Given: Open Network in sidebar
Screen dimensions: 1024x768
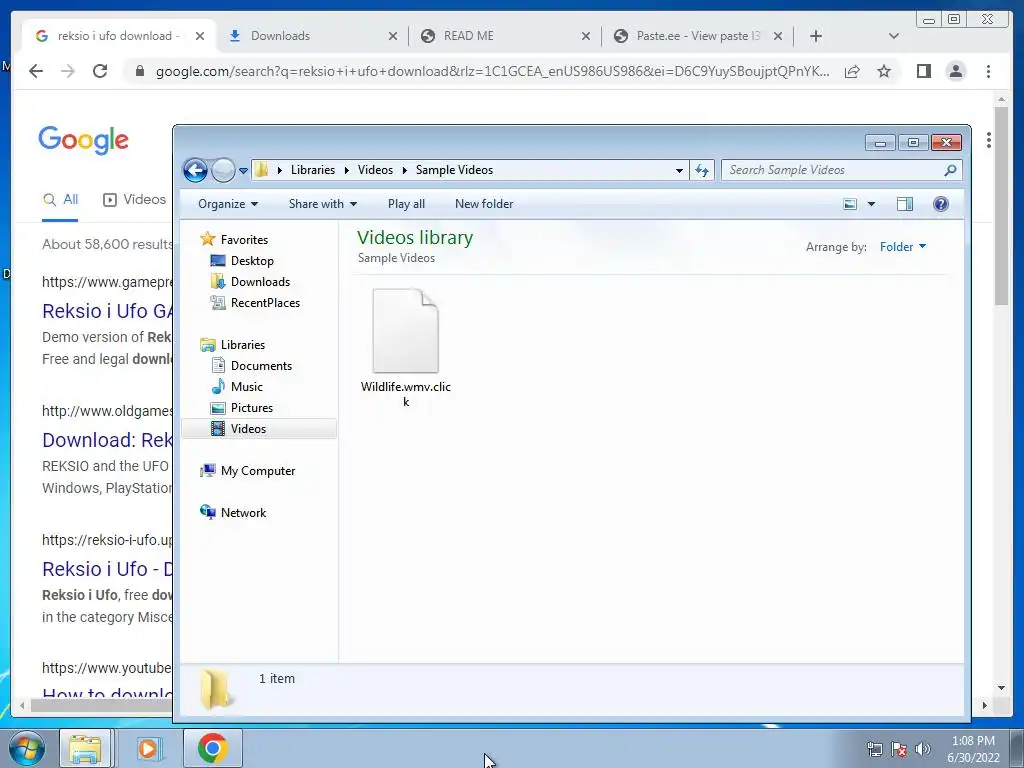Looking at the screenshot, I should (243, 513).
